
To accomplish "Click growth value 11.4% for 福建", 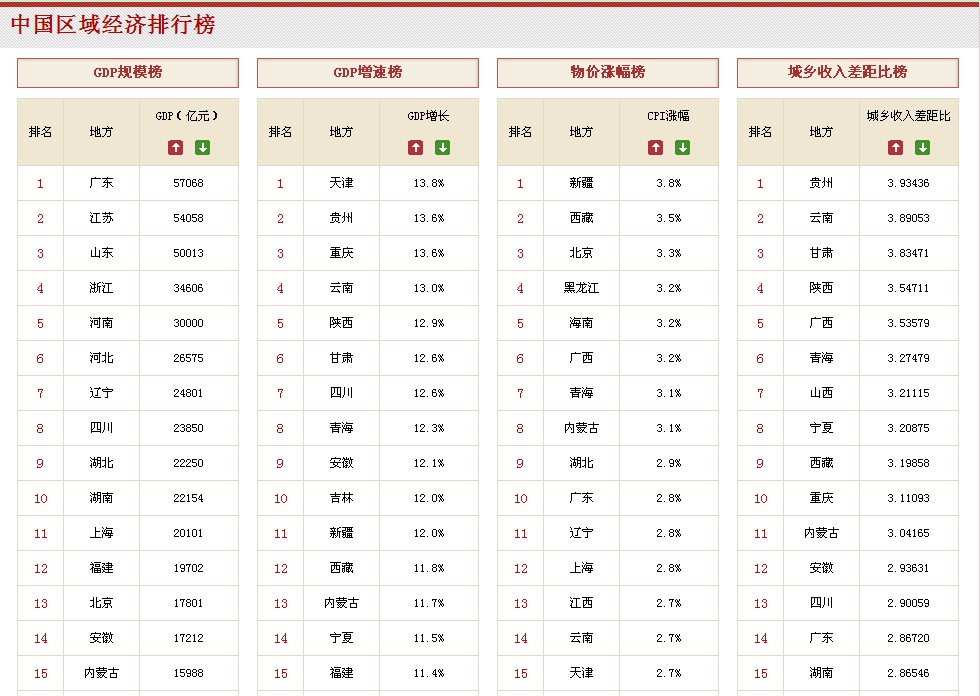I will tap(429, 673).
